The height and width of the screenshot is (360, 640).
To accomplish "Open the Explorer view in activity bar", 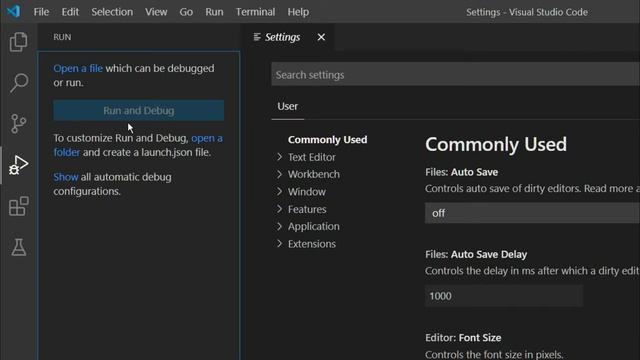I will pyautogui.click(x=18, y=42).
